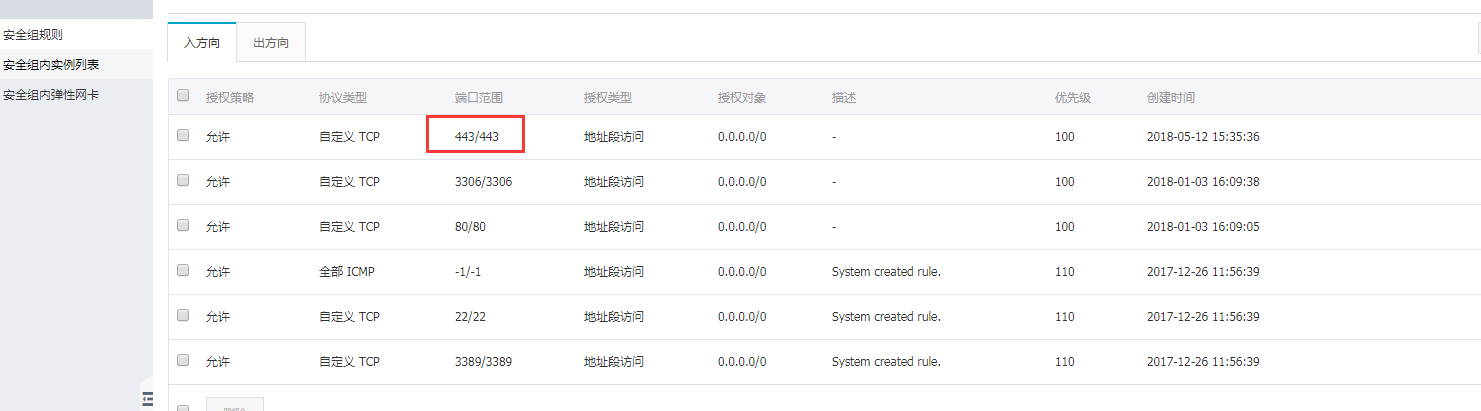The height and width of the screenshot is (411, 1481).
Task: Click the 3306/3306 port range cell
Action: click(x=483, y=182)
